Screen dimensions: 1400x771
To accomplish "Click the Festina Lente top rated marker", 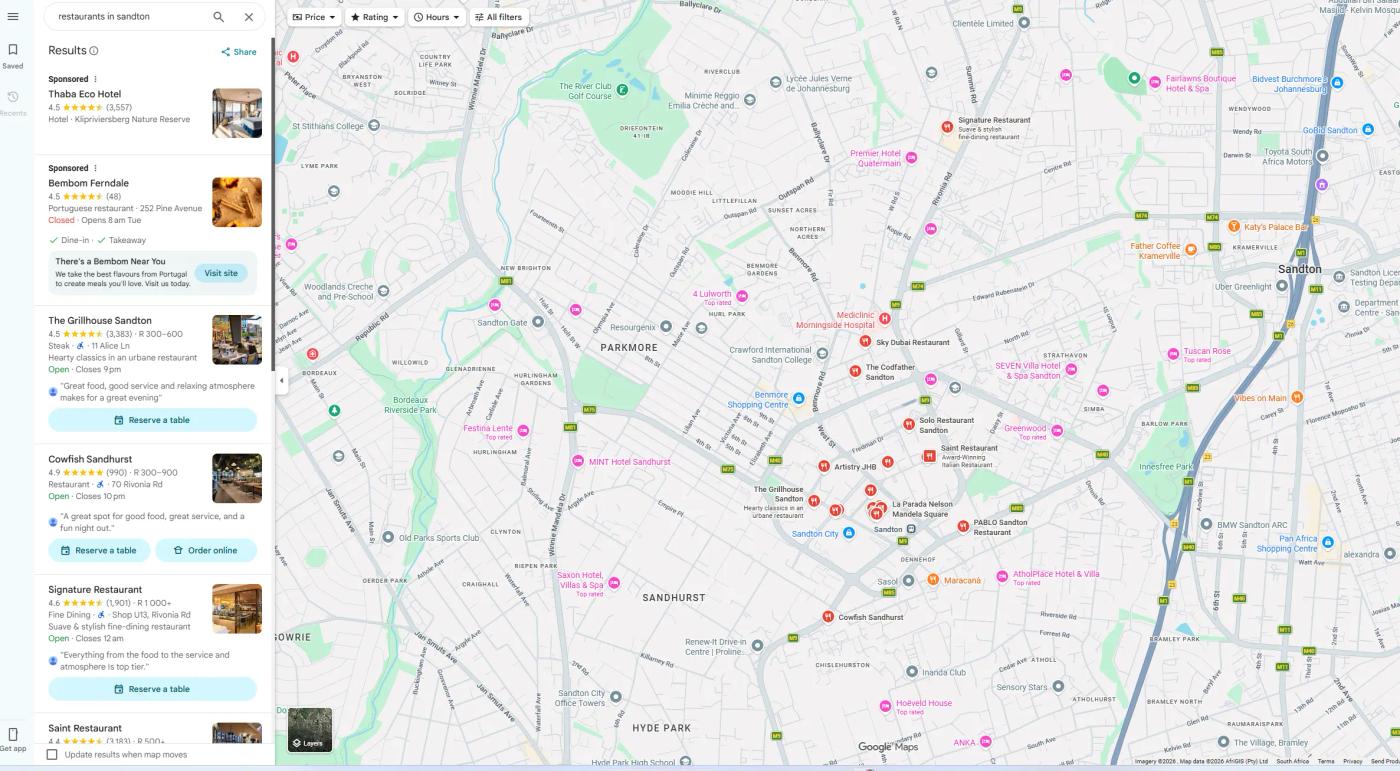I will click(523, 431).
